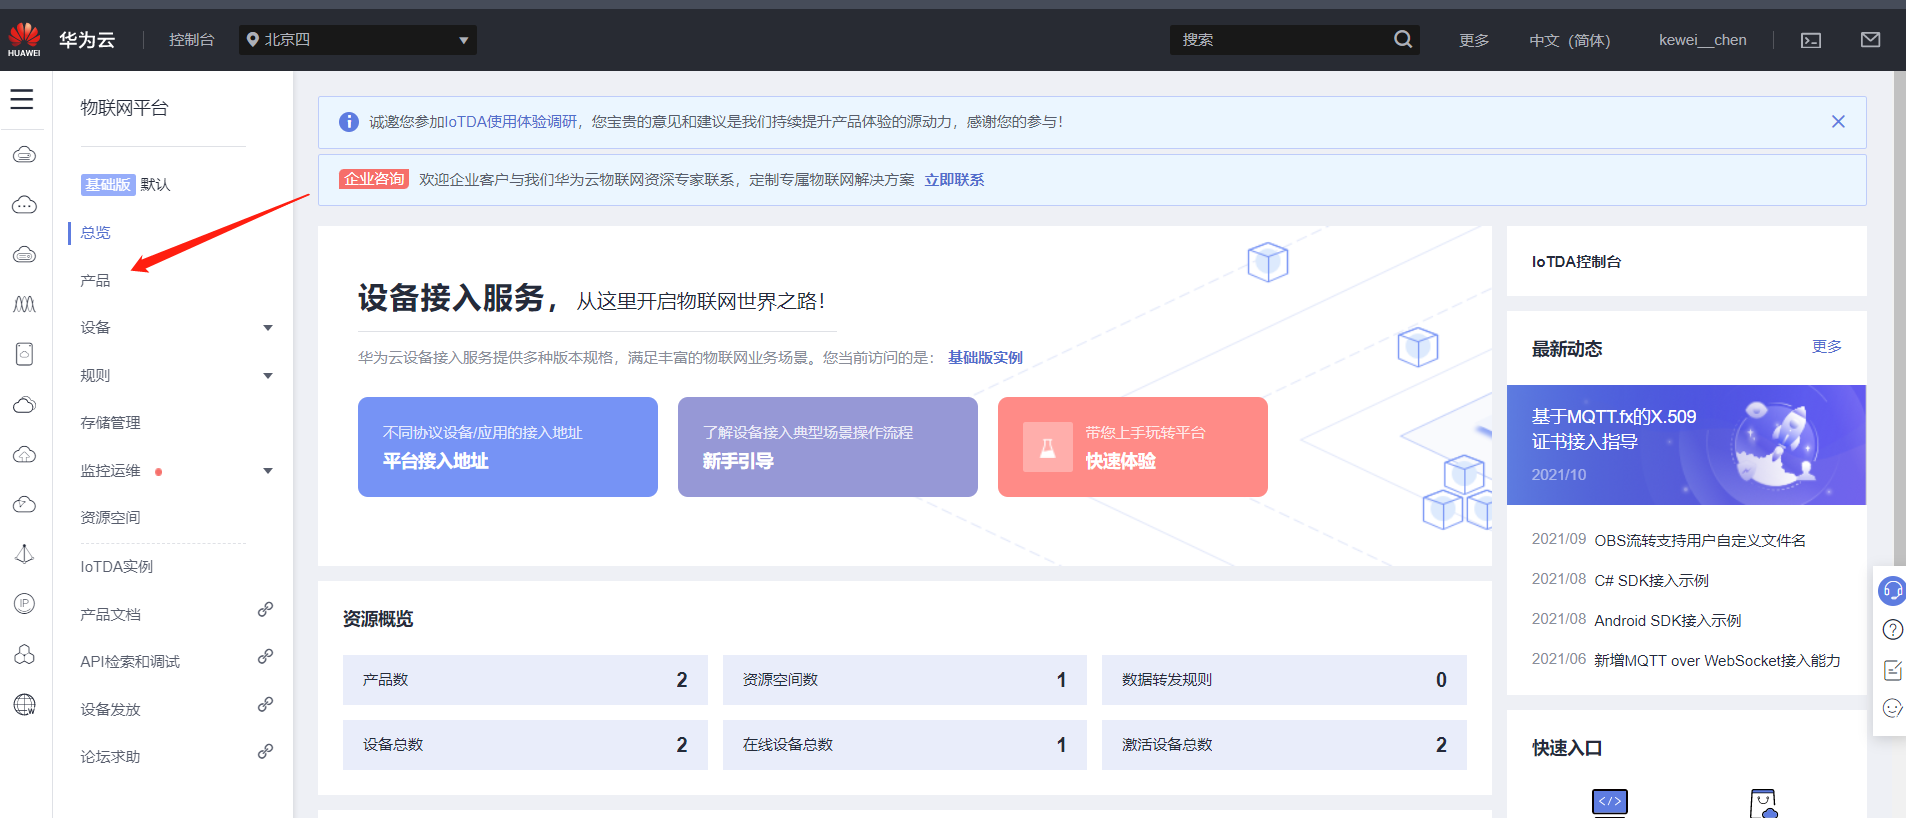
Task: Click the 激活设备总数 statistic card
Action: [x=1284, y=745]
